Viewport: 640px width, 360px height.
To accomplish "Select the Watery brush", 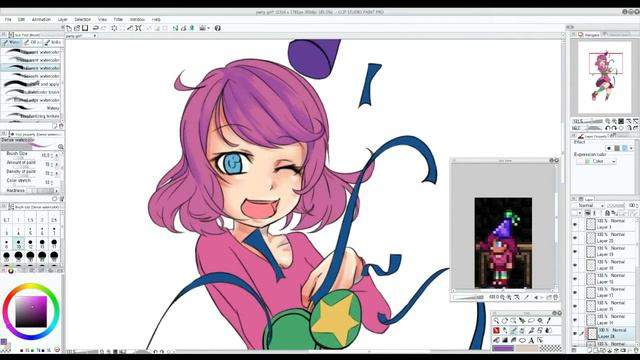I will 31,108.
